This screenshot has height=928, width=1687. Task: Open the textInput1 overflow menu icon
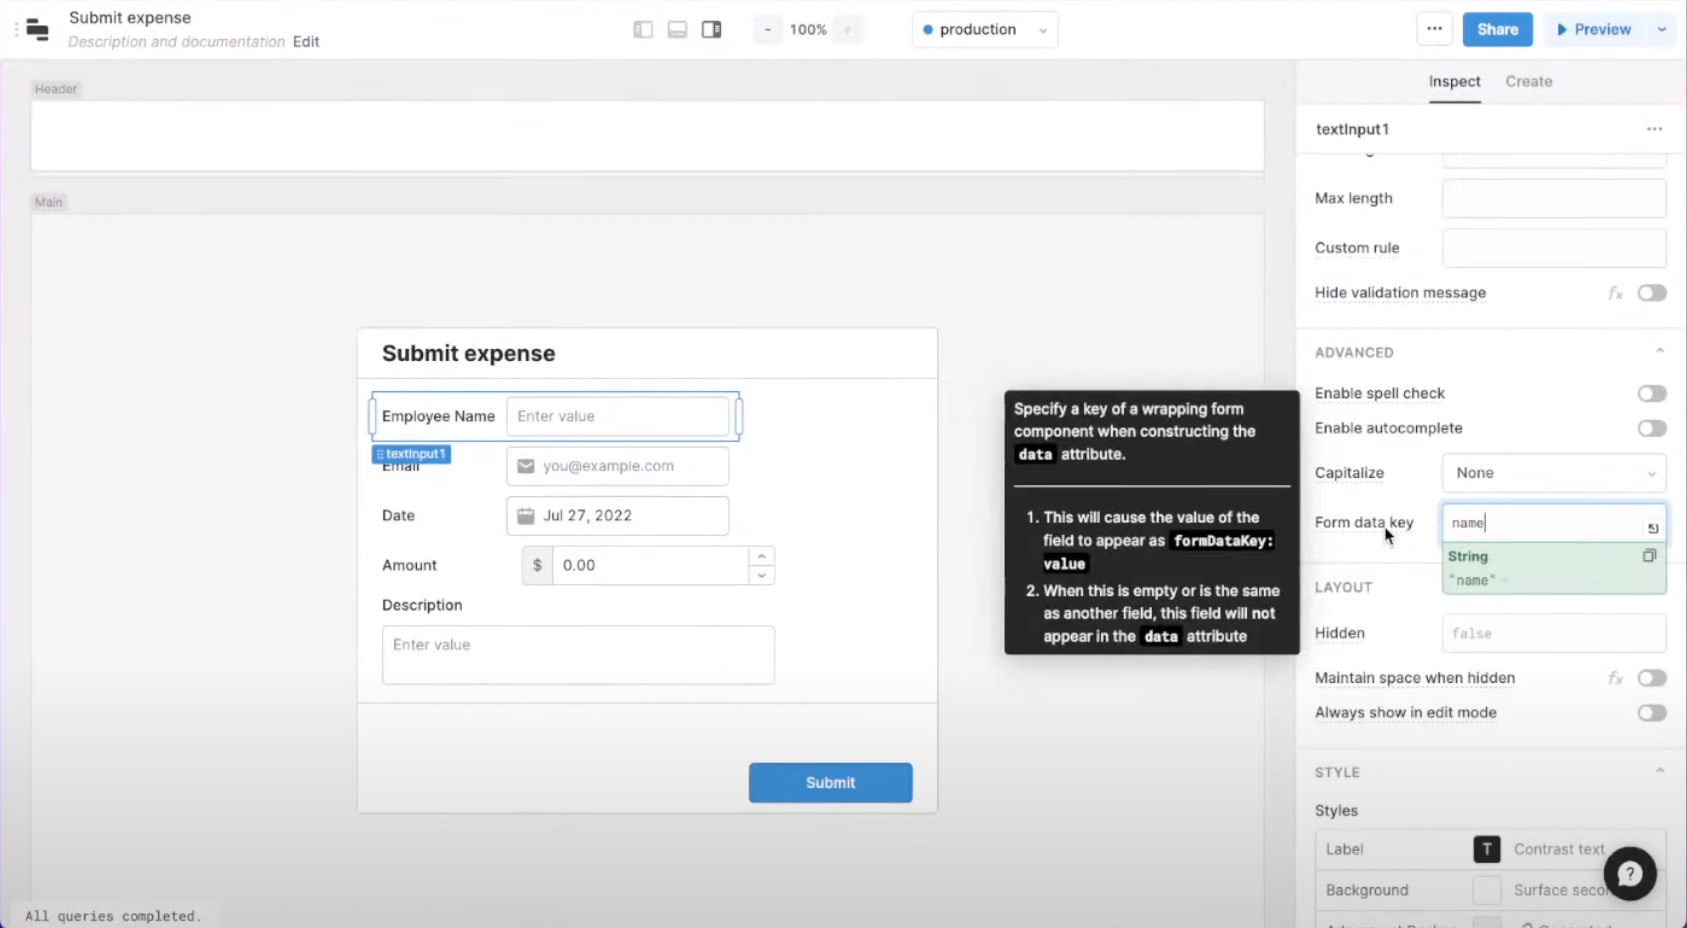[x=1653, y=129]
